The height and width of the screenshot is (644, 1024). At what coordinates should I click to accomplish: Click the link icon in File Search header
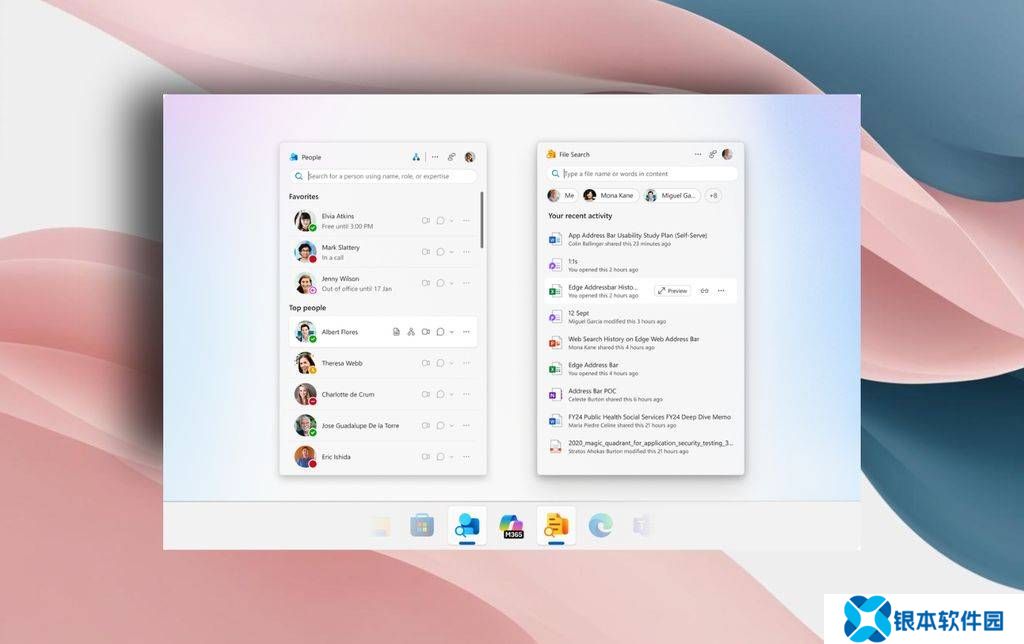point(713,154)
